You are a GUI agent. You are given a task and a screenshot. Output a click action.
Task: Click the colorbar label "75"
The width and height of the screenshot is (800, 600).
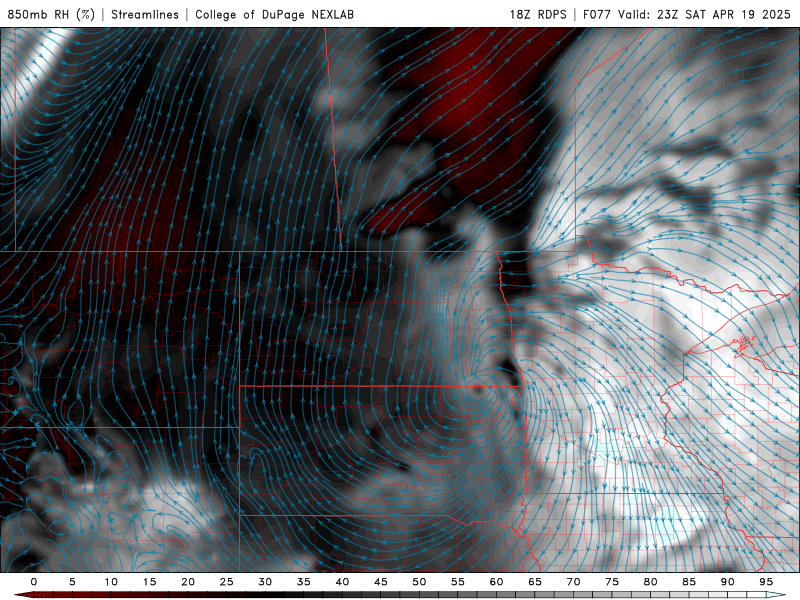coord(612,582)
